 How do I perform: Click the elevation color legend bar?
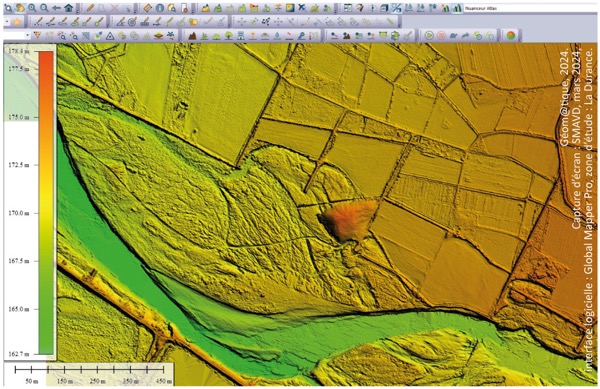point(46,203)
